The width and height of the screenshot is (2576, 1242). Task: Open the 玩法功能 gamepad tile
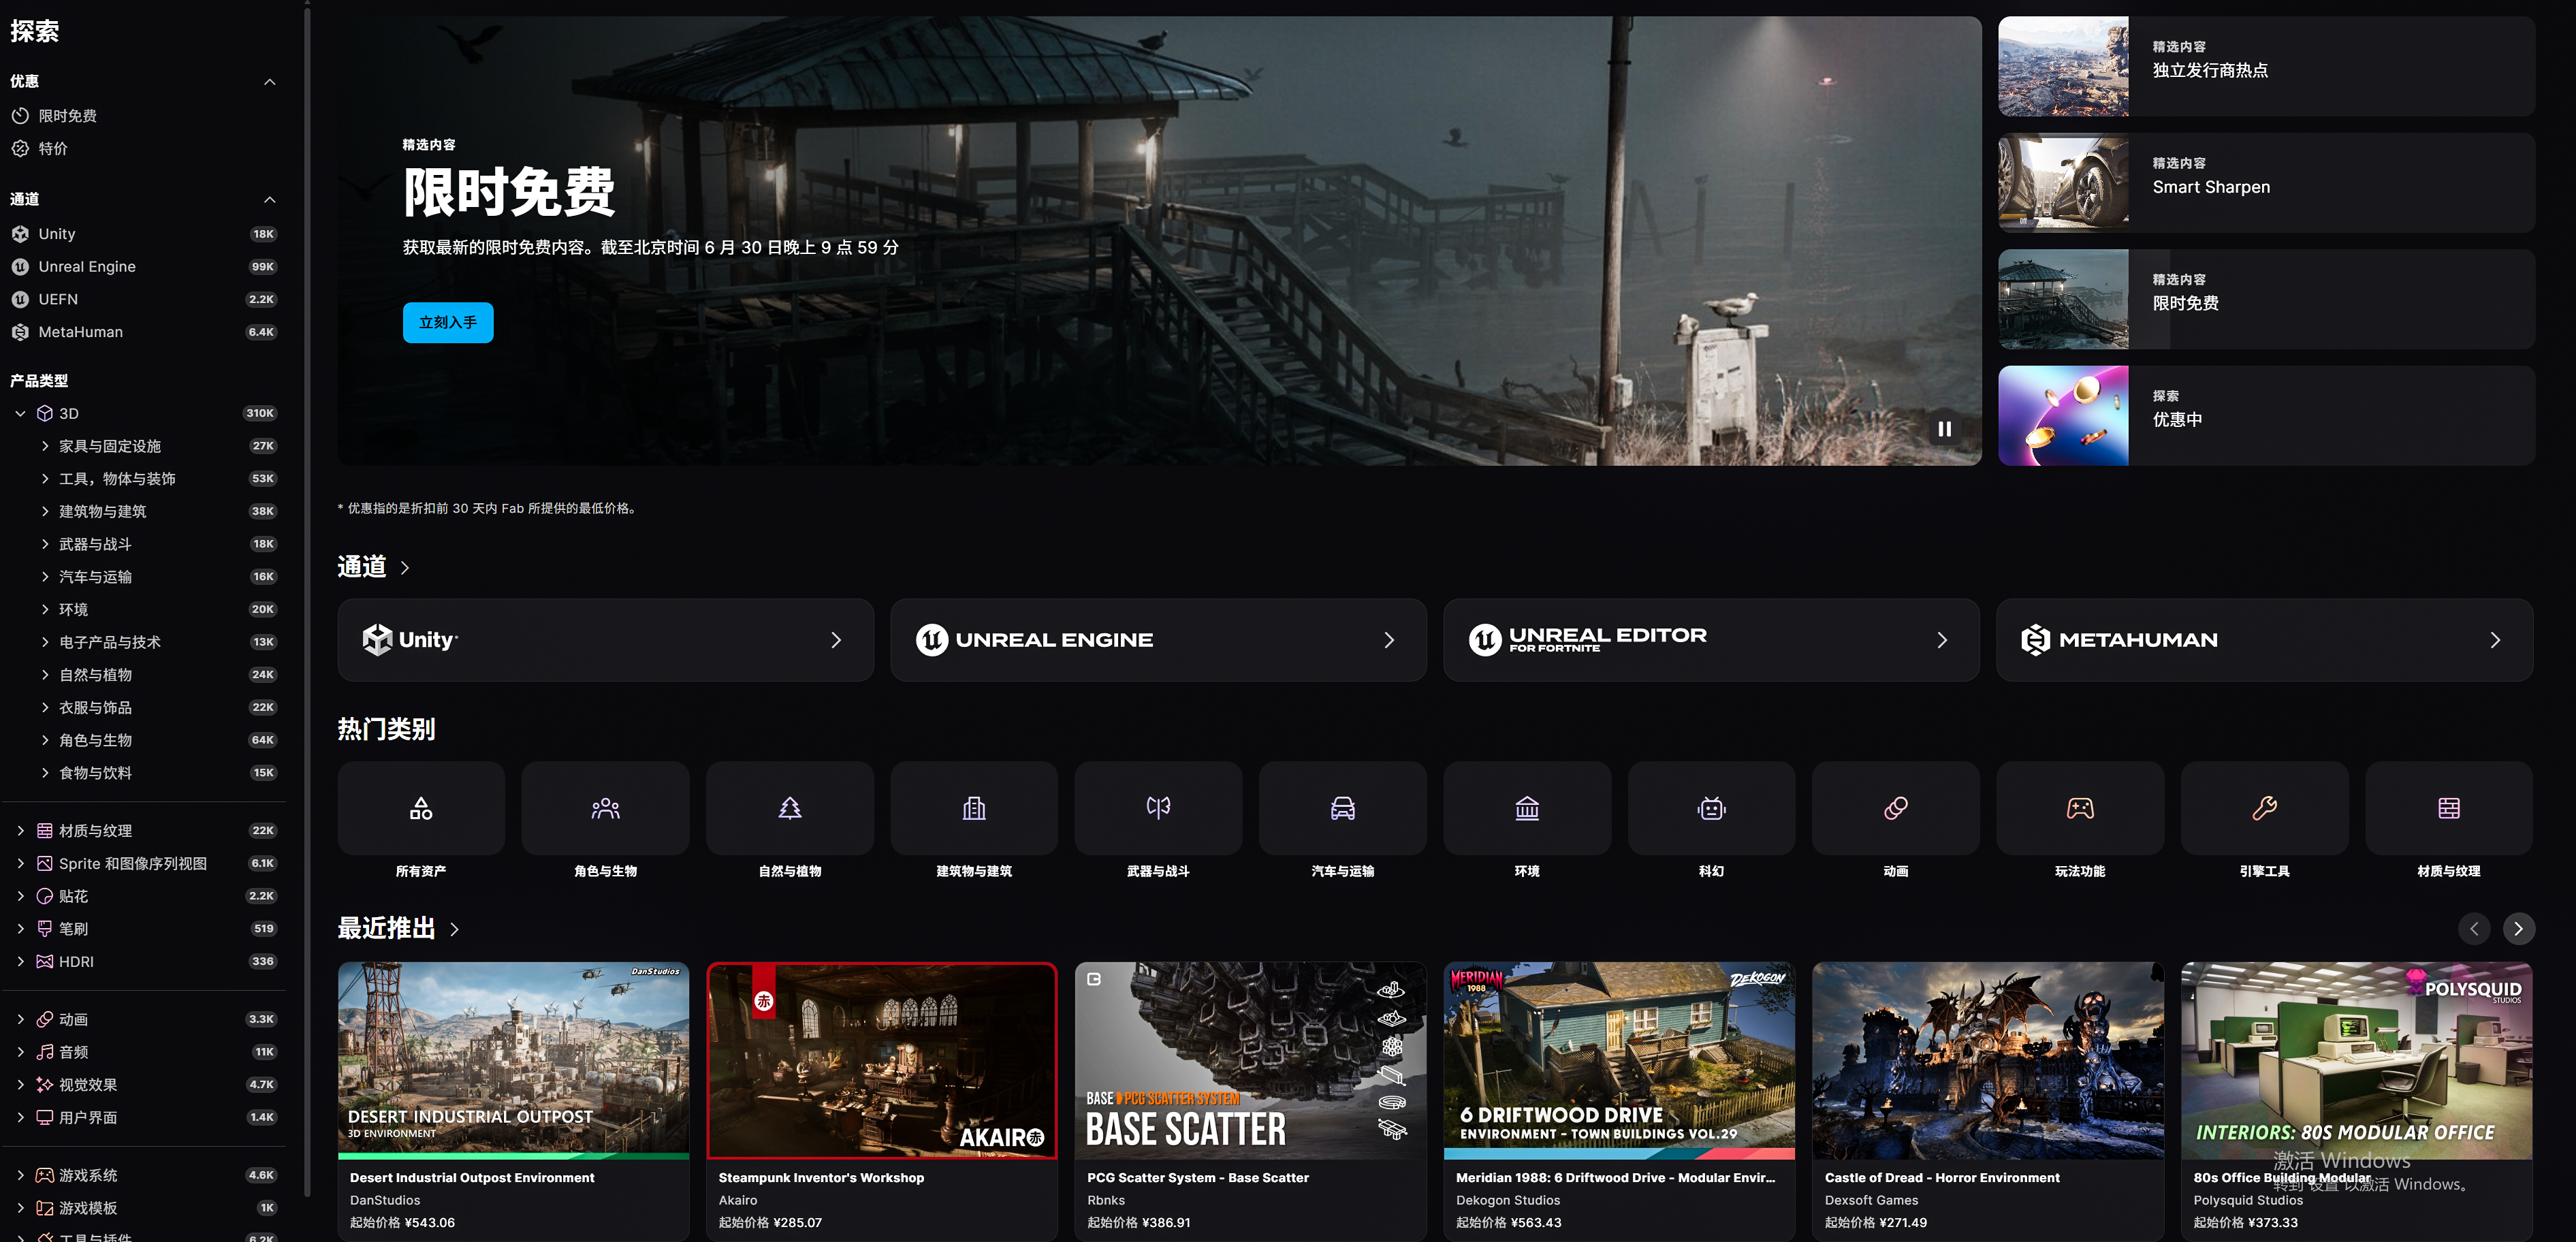click(2080, 808)
